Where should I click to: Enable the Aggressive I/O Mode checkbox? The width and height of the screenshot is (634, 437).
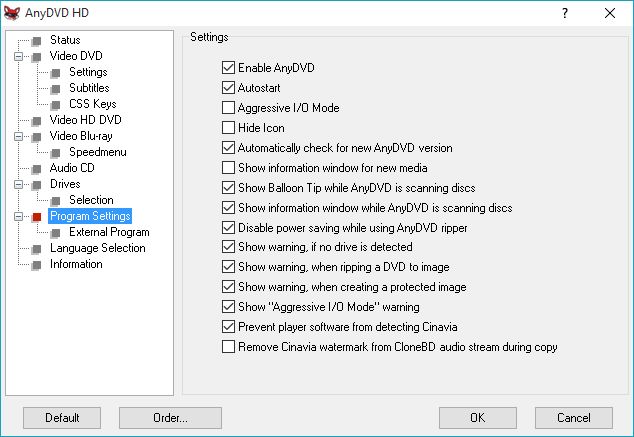coord(228,108)
